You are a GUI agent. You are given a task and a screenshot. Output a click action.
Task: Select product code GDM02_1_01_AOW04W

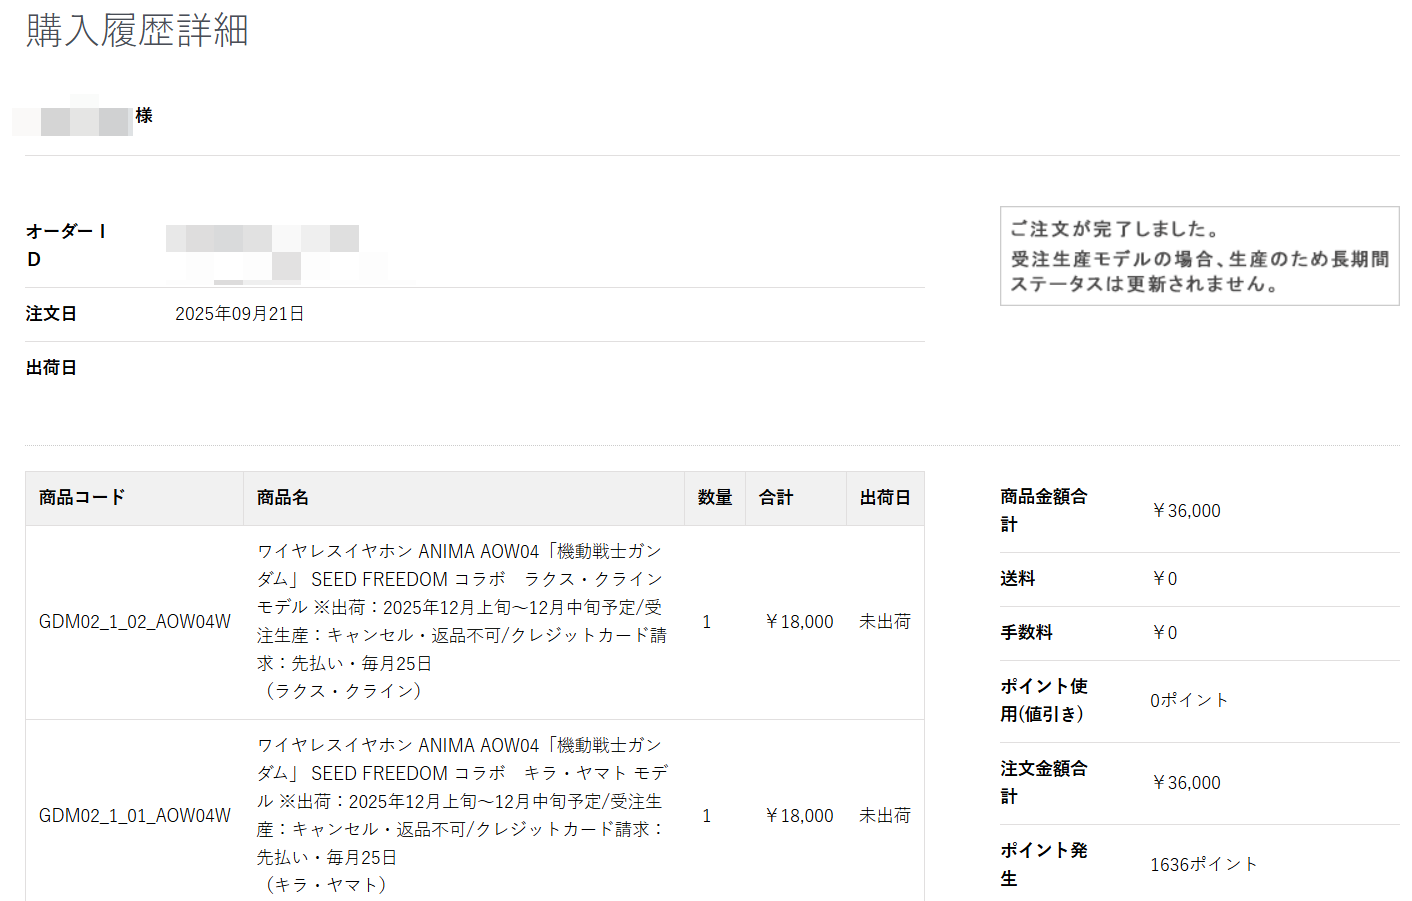135,816
